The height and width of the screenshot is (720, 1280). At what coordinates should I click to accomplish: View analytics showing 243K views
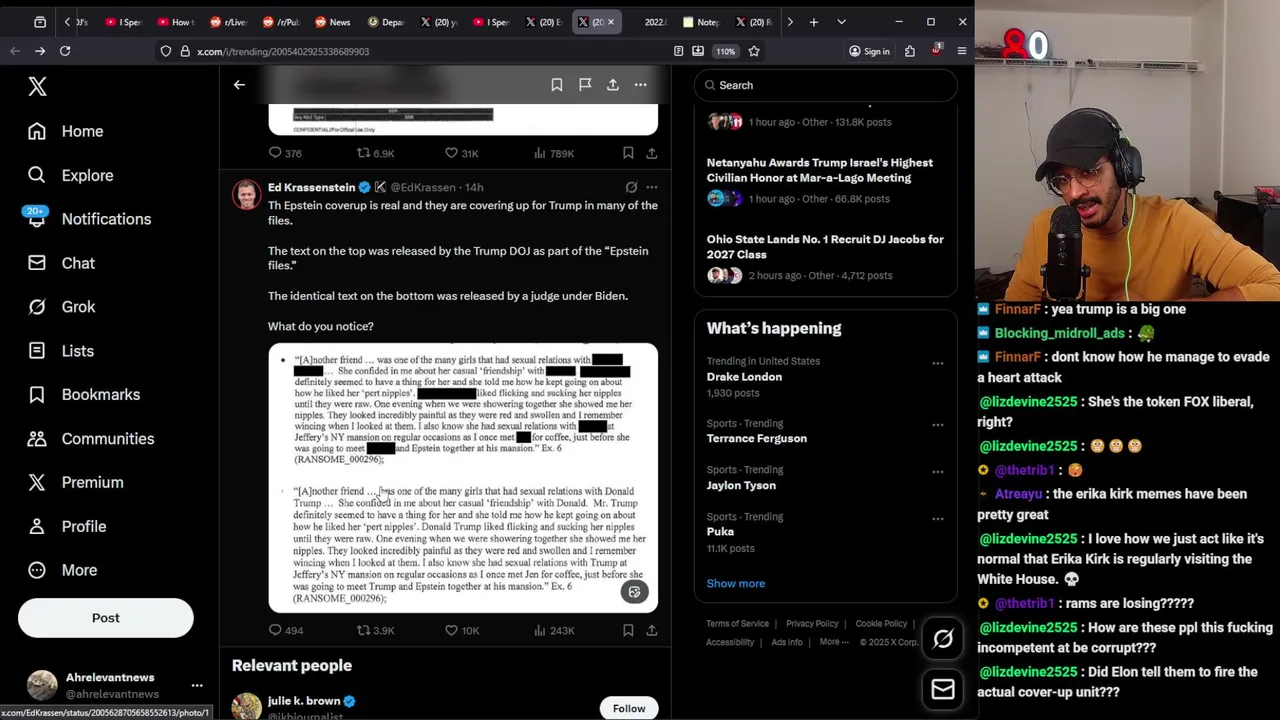pyautogui.click(x=553, y=630)
